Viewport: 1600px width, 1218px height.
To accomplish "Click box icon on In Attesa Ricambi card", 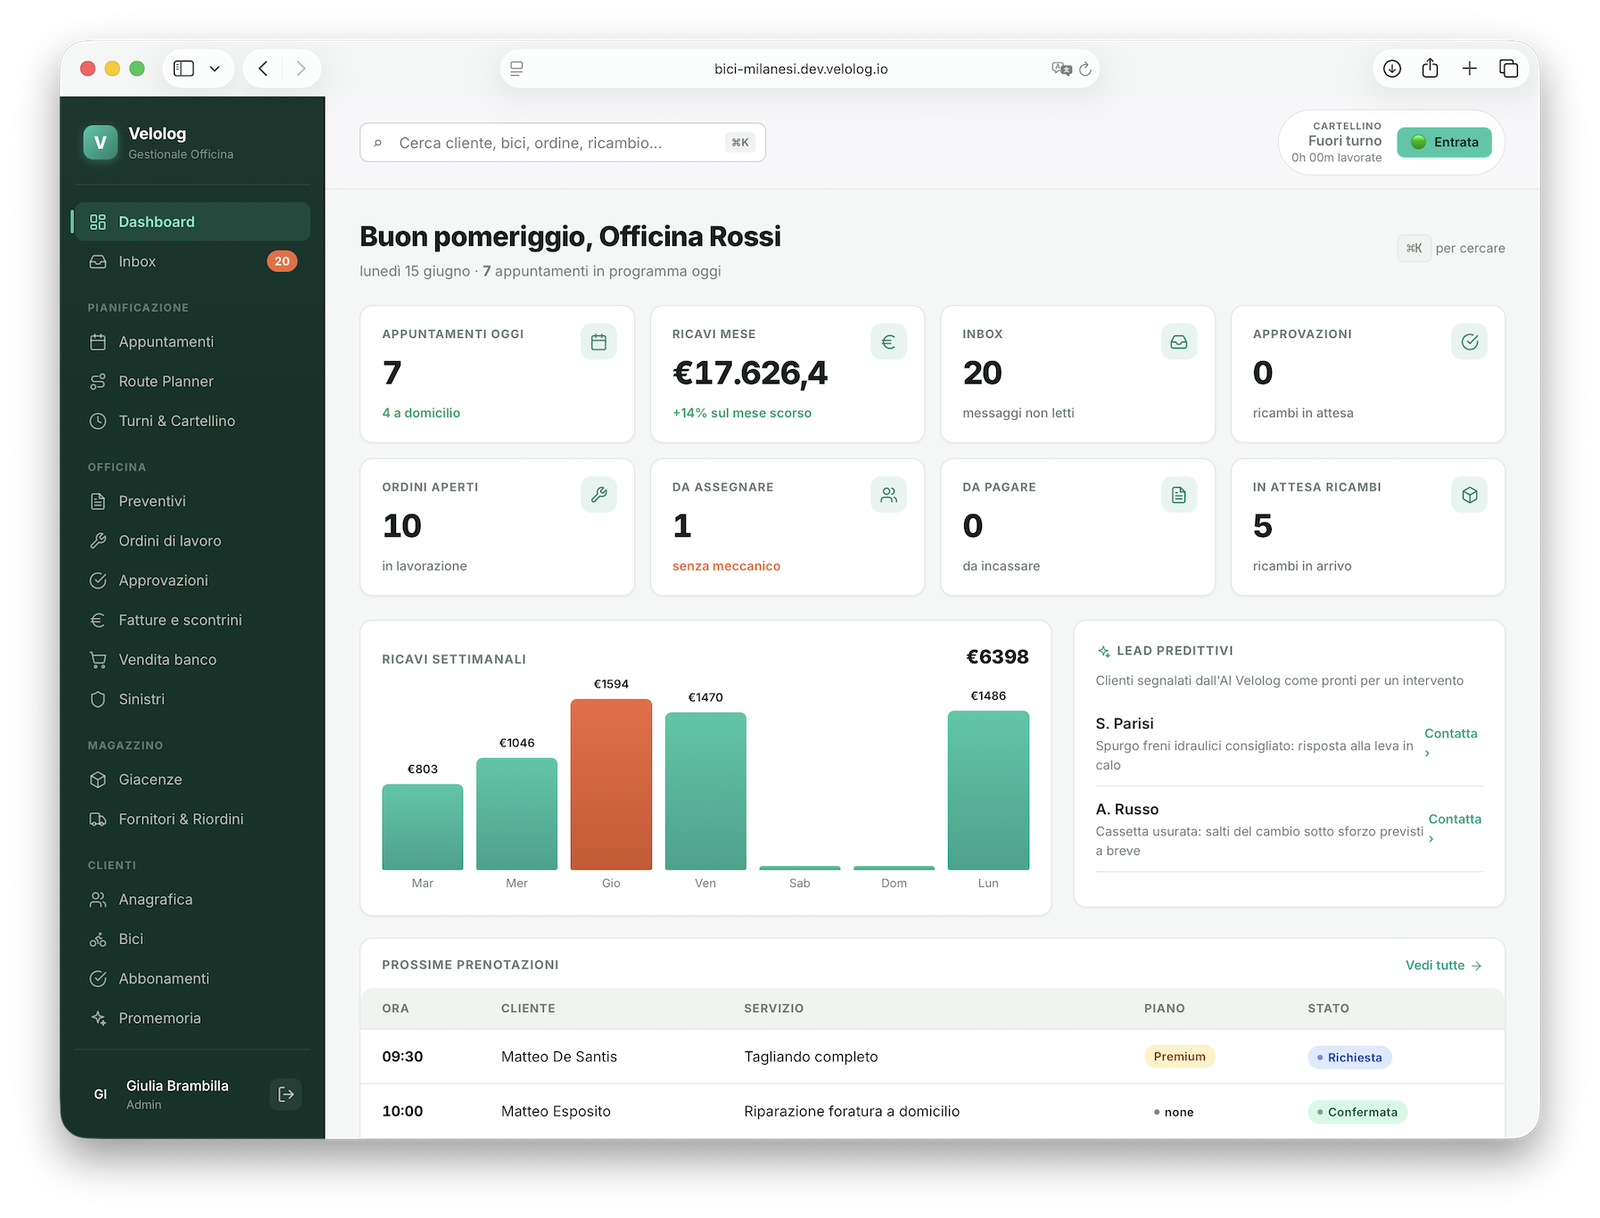I will (x=1470, y=495).
